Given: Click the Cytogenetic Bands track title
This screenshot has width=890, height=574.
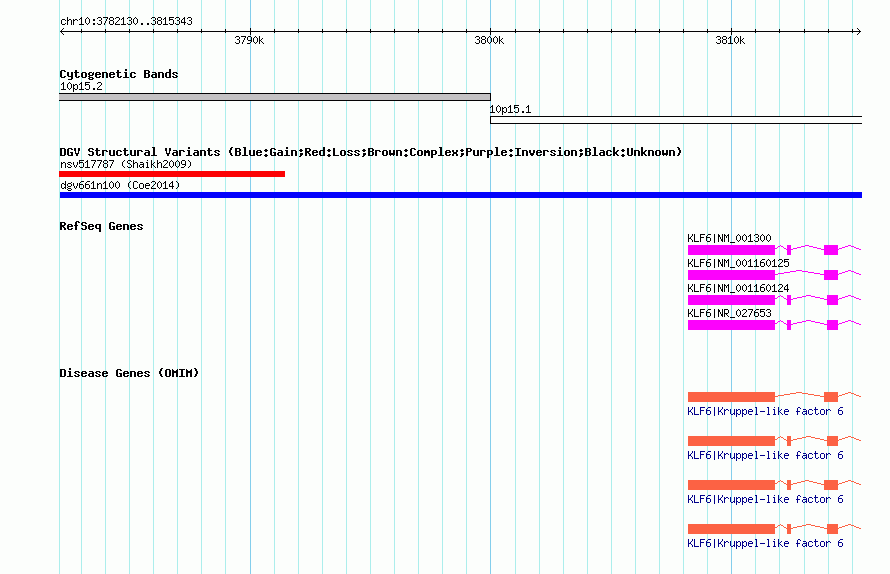Looking at the screenshot, I should [x=119, y=74].
